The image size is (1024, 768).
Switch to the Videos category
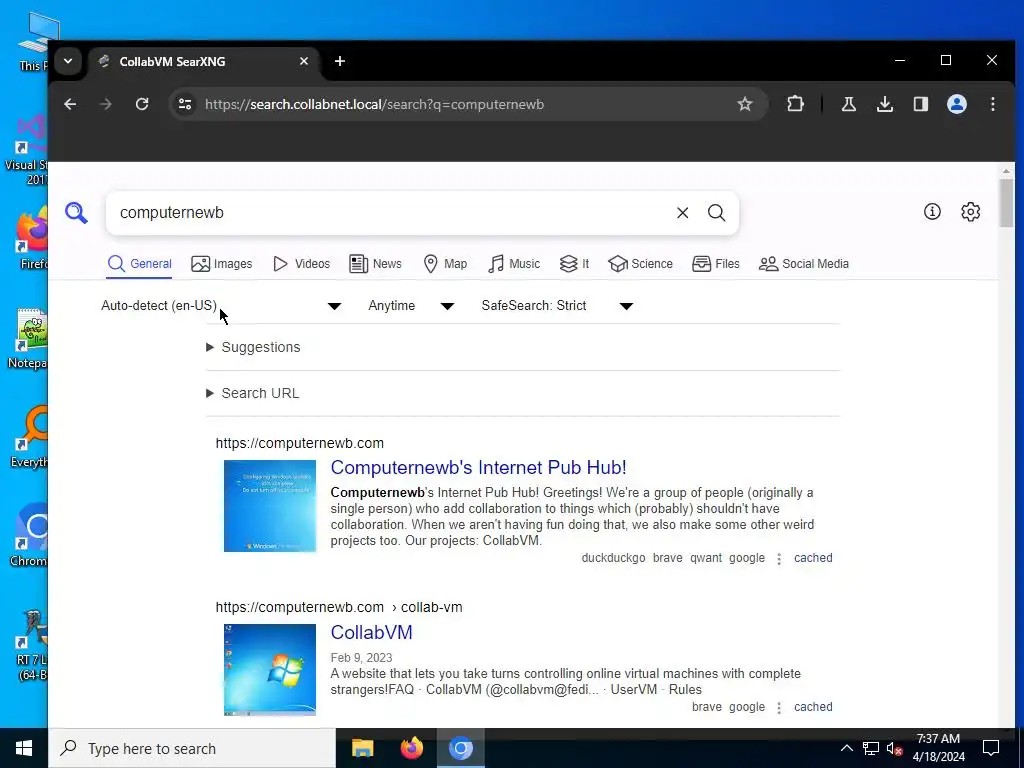click(x=301, y=264)
